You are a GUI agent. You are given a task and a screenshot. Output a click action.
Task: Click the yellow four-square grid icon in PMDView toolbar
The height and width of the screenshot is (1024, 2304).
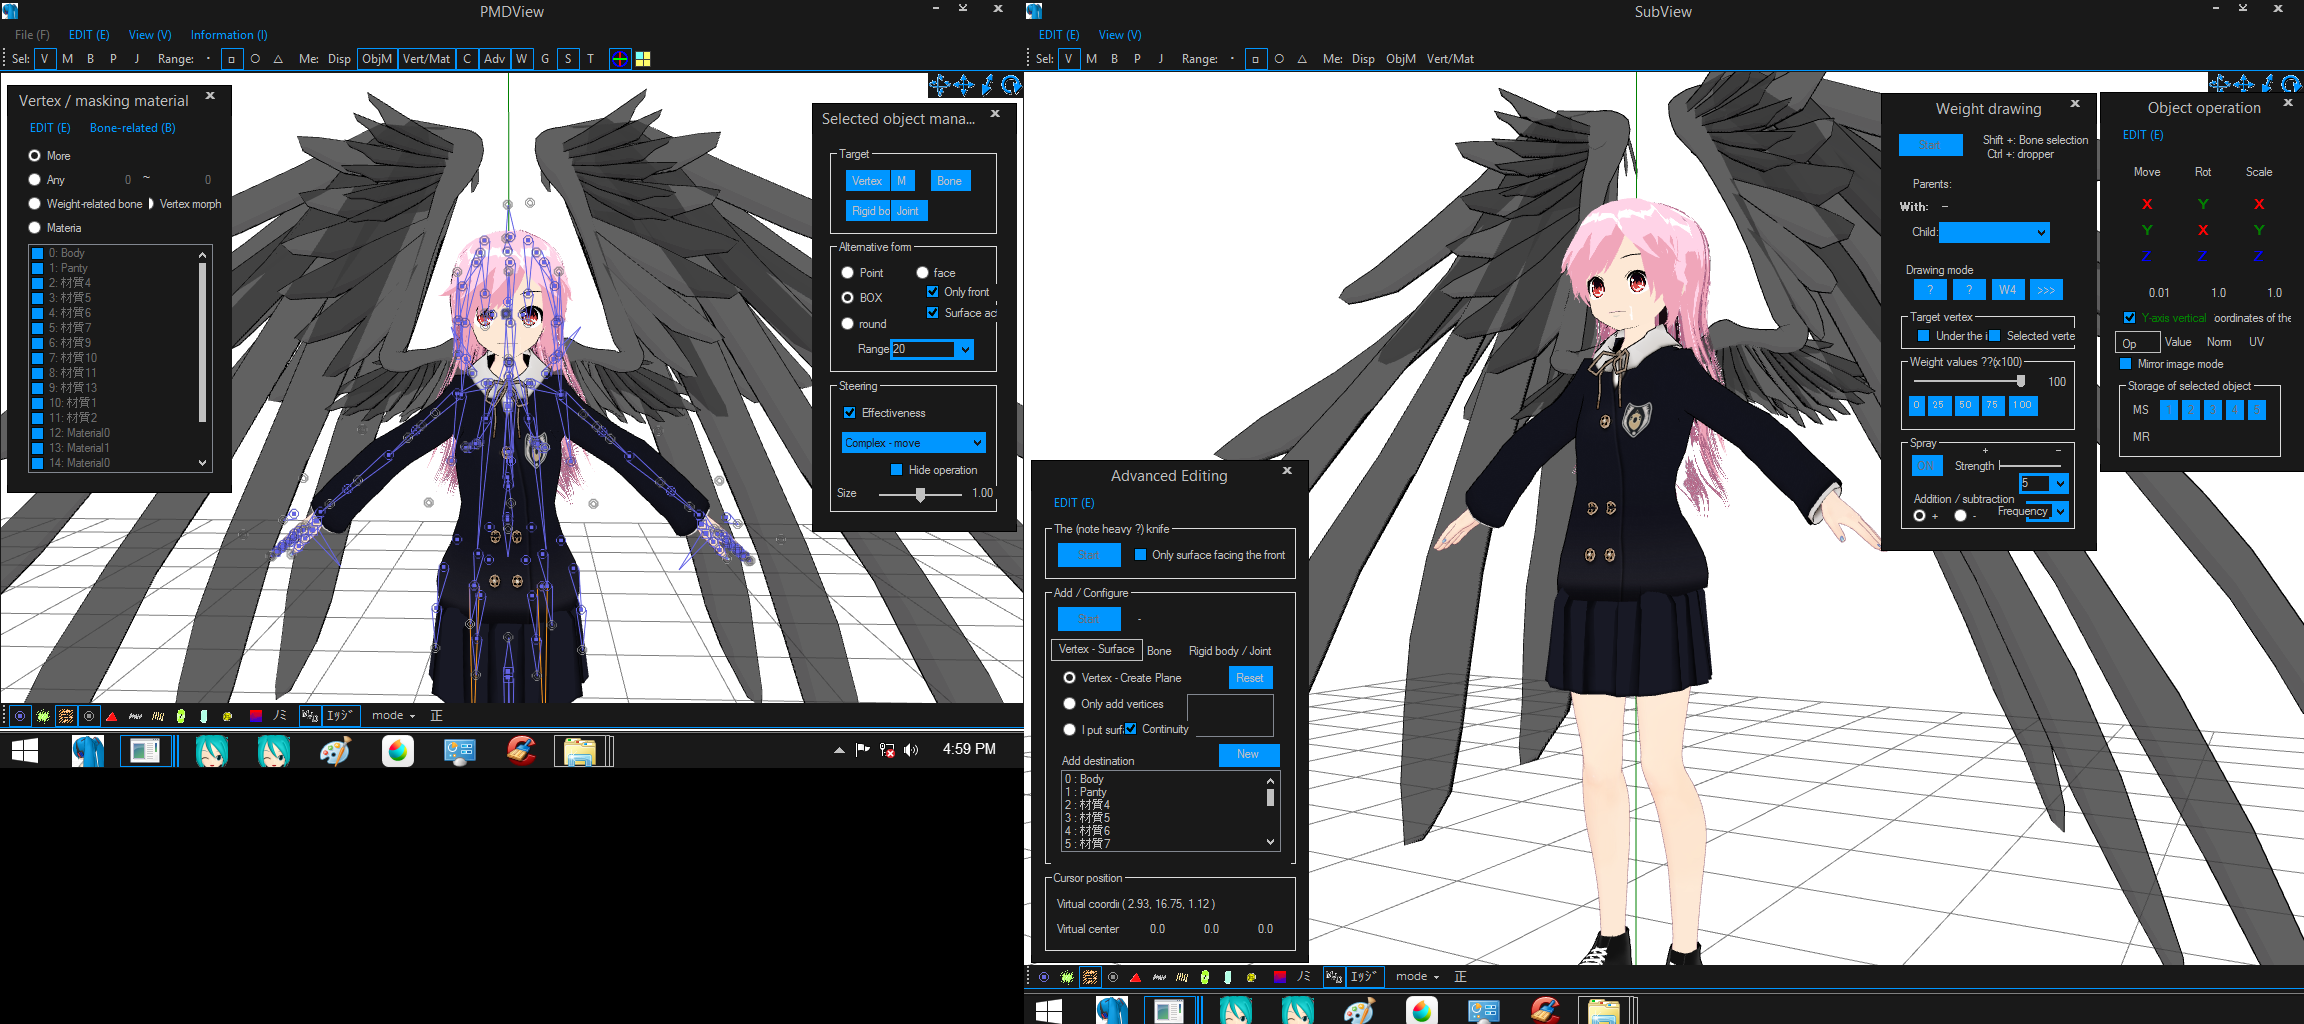pos(643,59)
